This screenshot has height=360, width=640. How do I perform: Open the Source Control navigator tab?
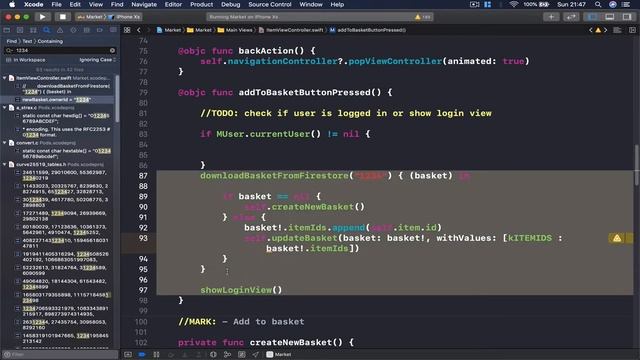20,30
